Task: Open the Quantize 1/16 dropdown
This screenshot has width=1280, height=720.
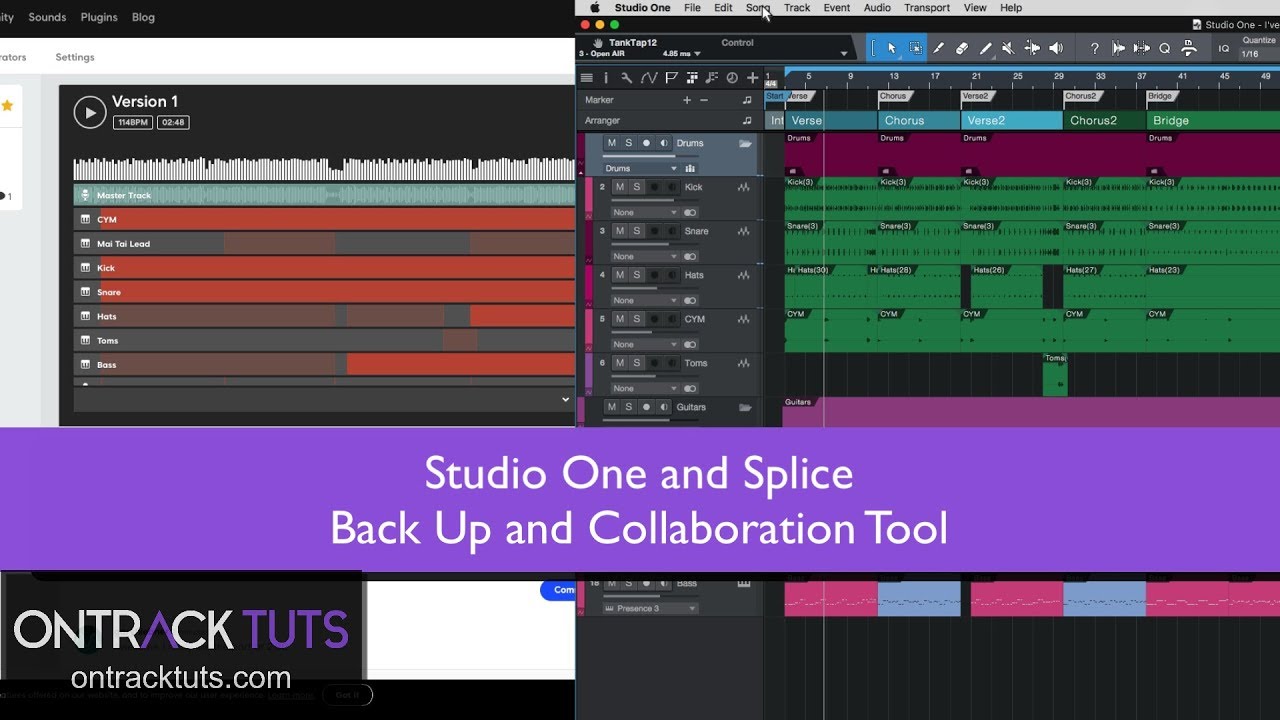Action: pos(1258,54)
